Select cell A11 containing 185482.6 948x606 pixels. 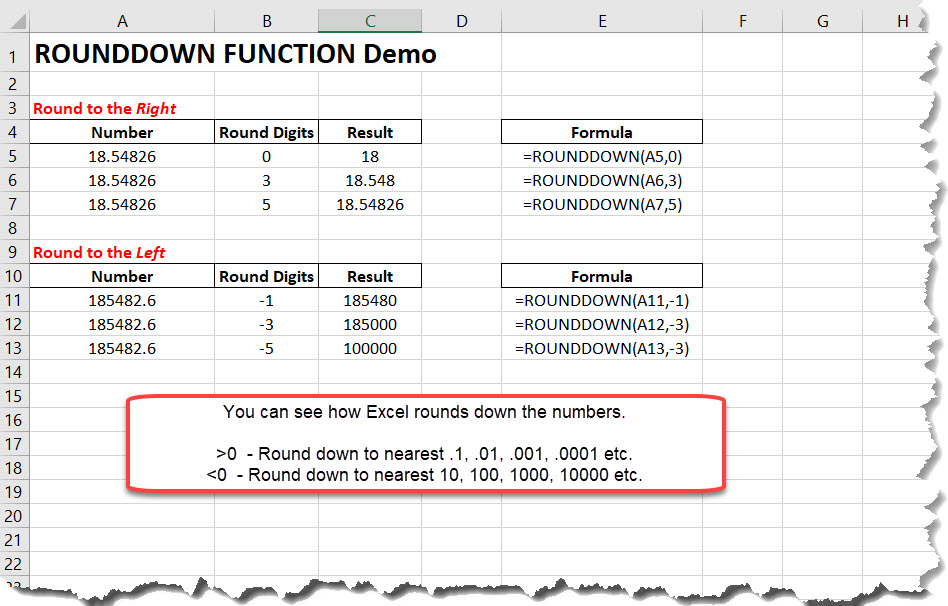coord(122,300)
